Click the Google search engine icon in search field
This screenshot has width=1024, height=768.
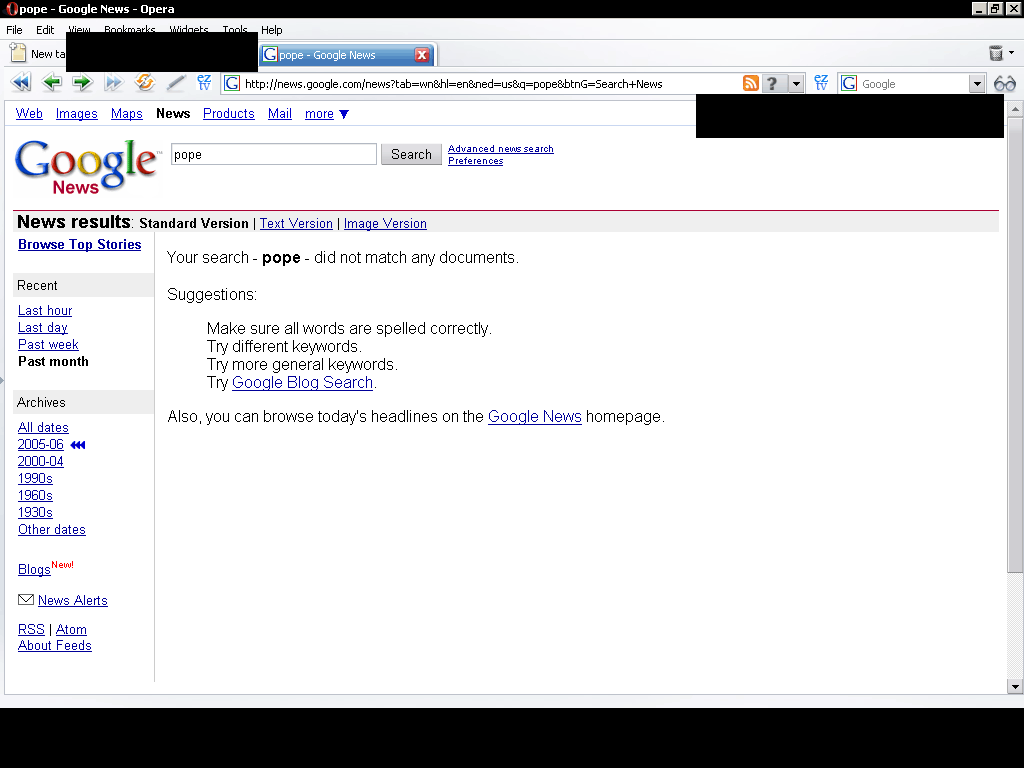tap(849, 84)
